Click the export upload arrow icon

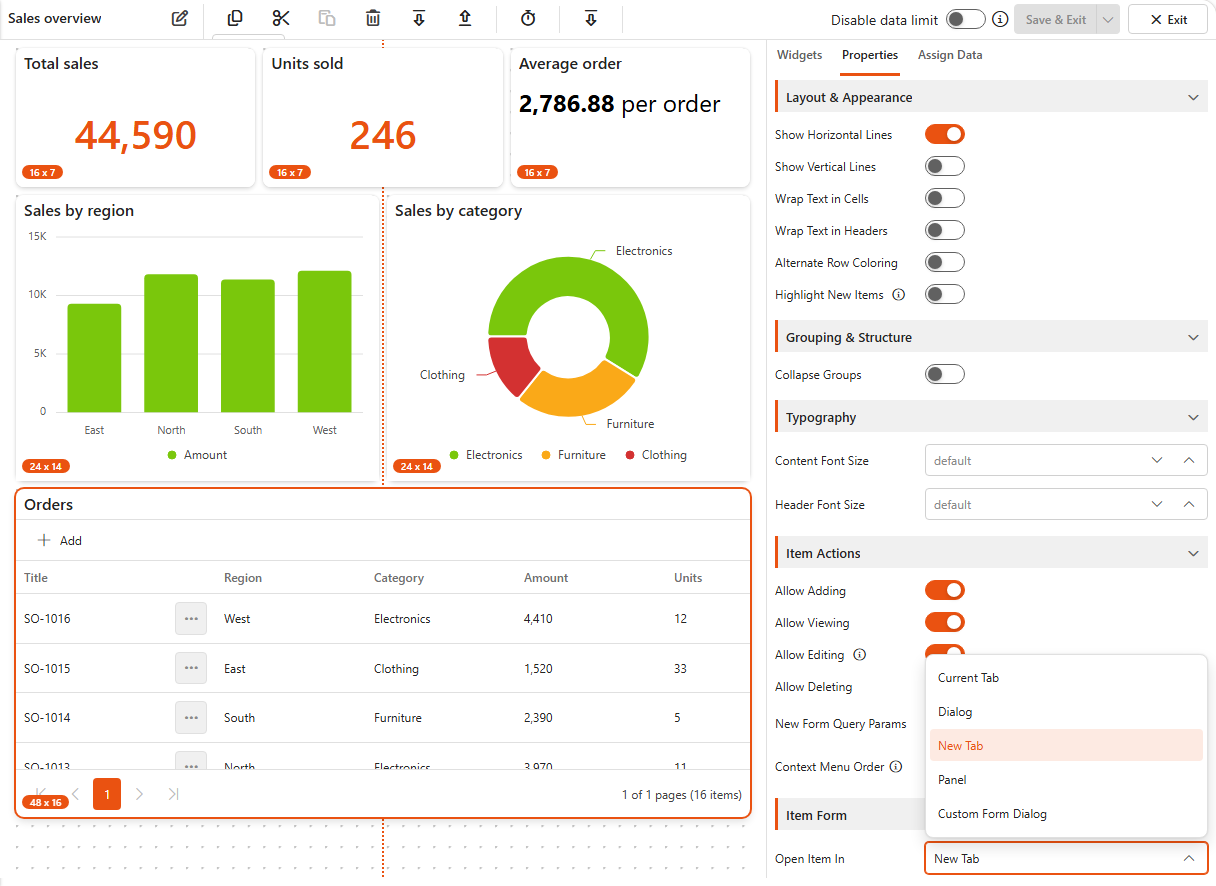[x=465, y=19]
